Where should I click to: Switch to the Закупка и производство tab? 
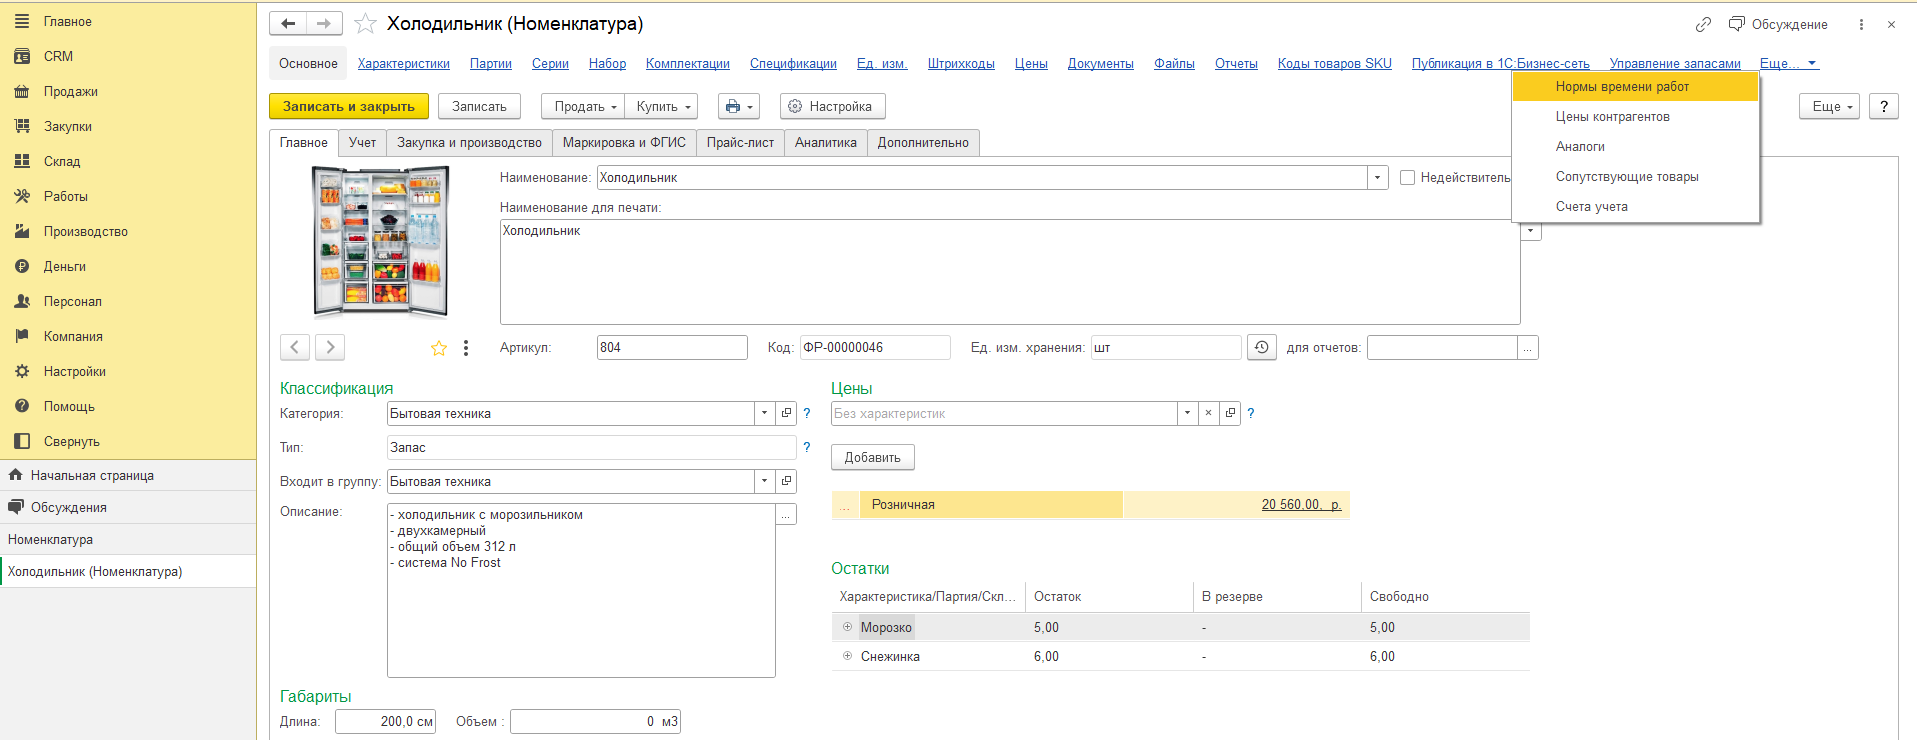(469, 143)
